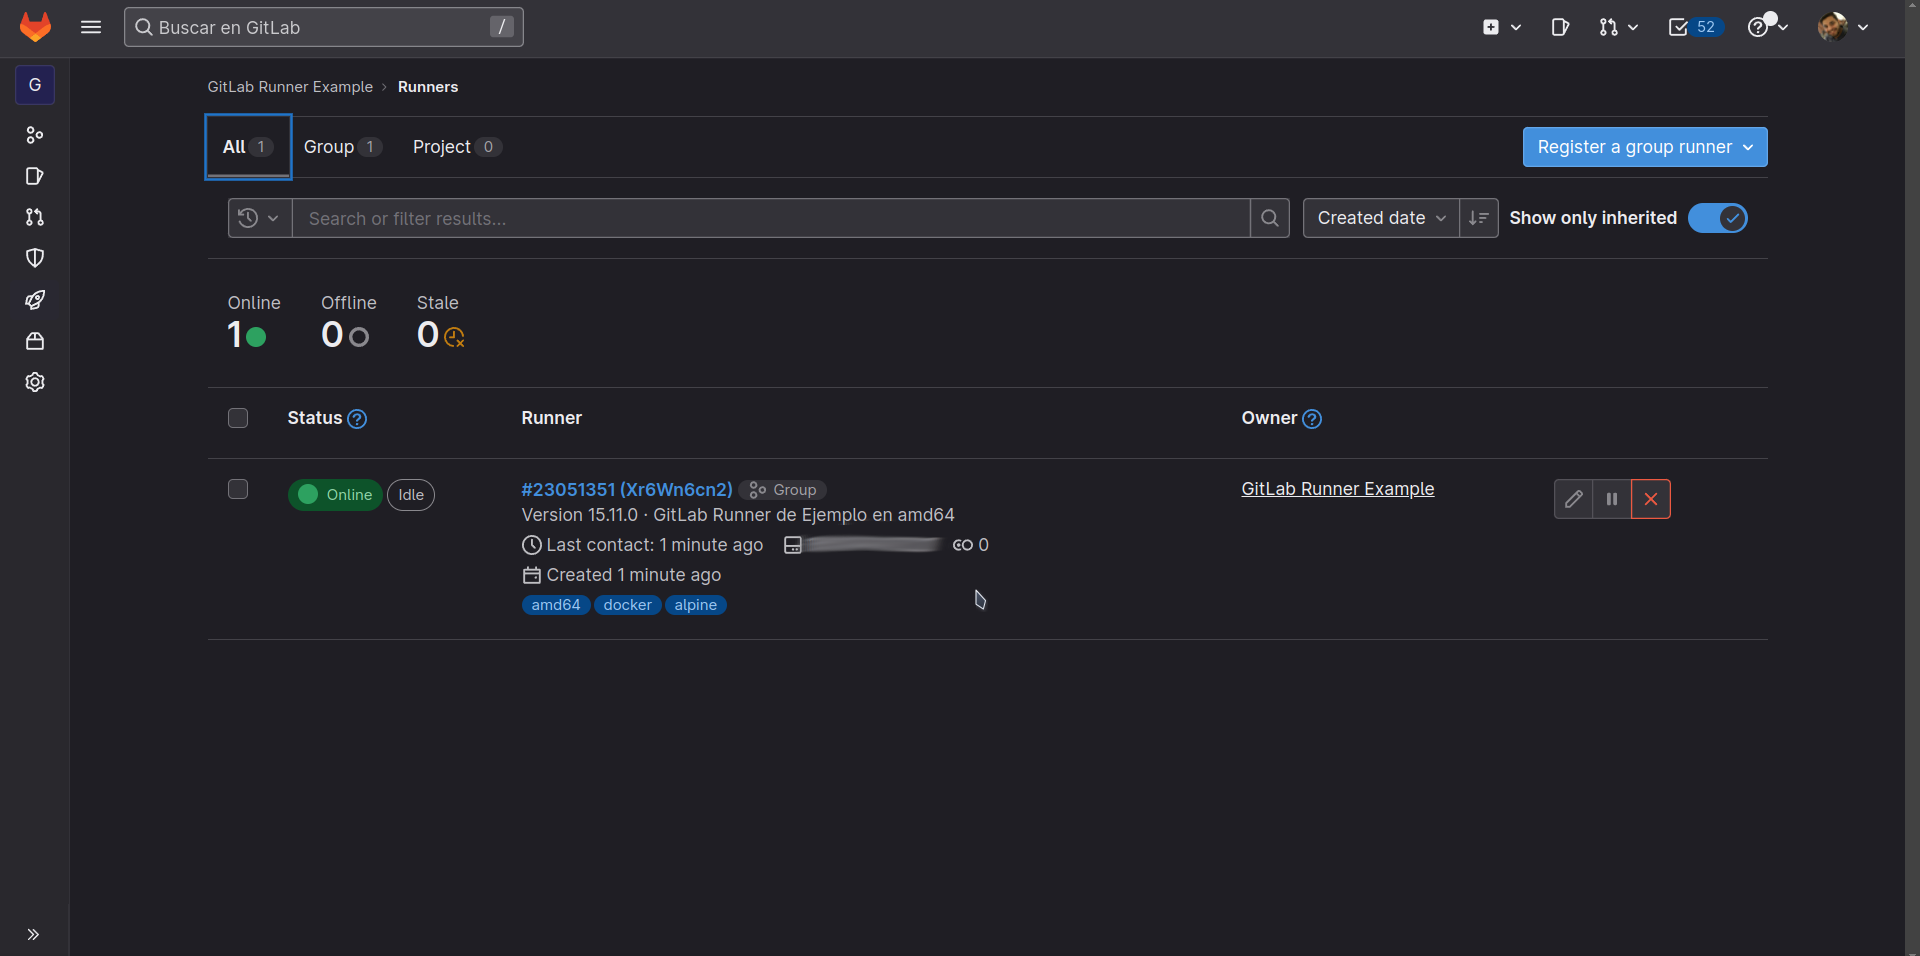Image resolution: width=1920 pixels, height=956 pixels.
Task: Open Settings gear in sidebar
Action: pyautogui.click(x=35, y=382)
